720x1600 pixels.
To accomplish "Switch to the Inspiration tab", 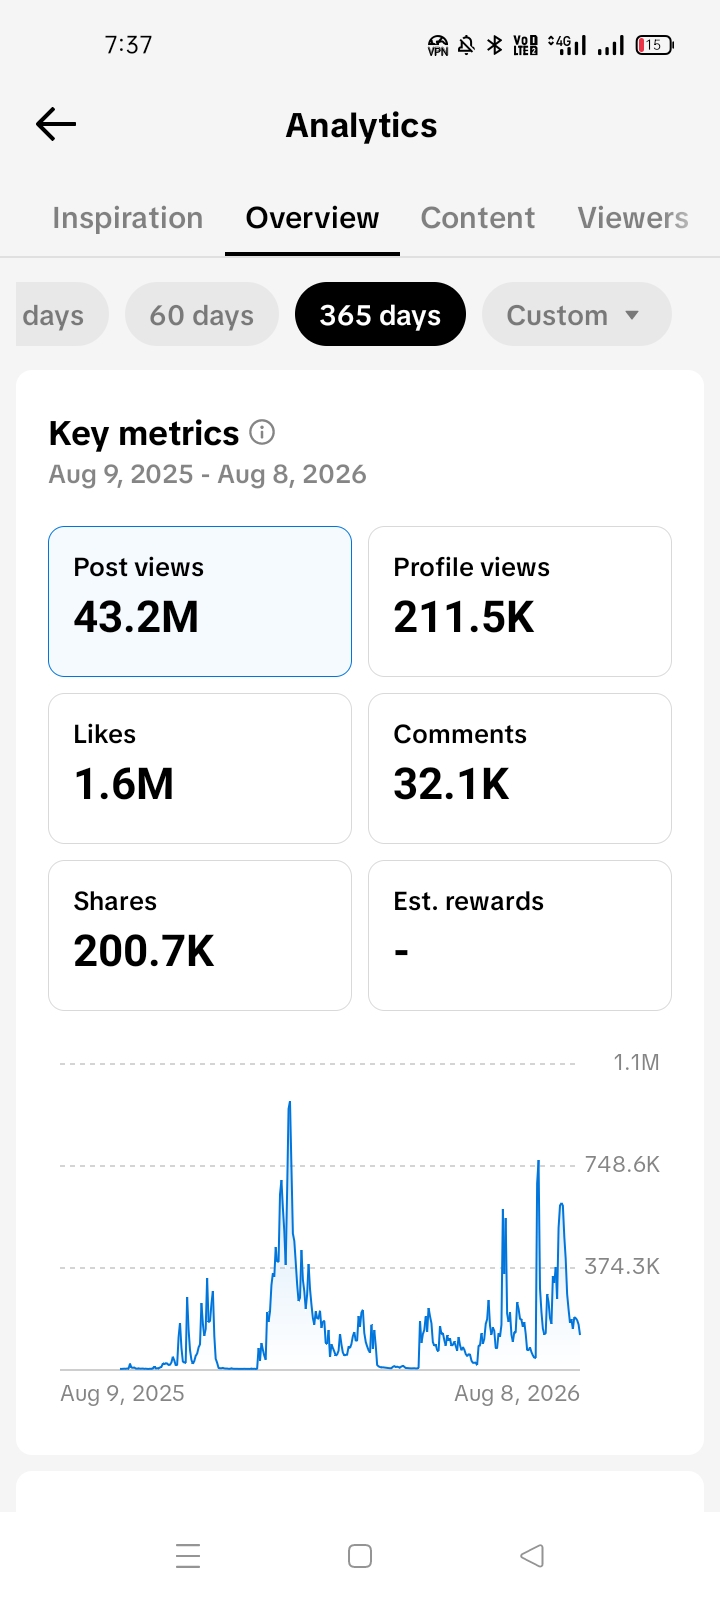I will tap(127, 218).
